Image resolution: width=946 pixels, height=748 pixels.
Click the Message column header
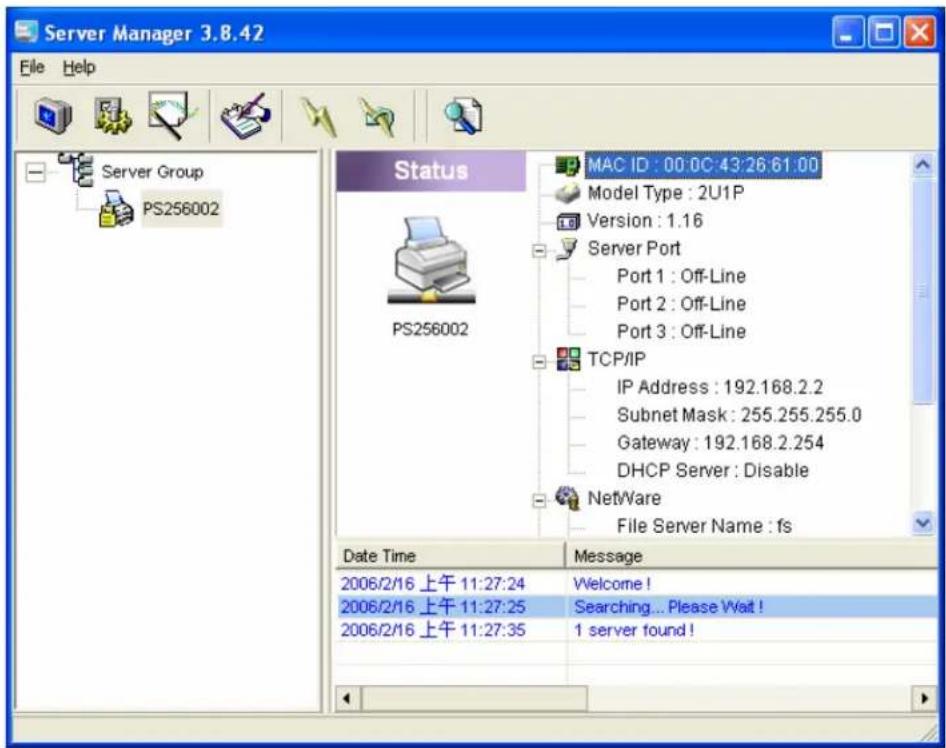752,556
